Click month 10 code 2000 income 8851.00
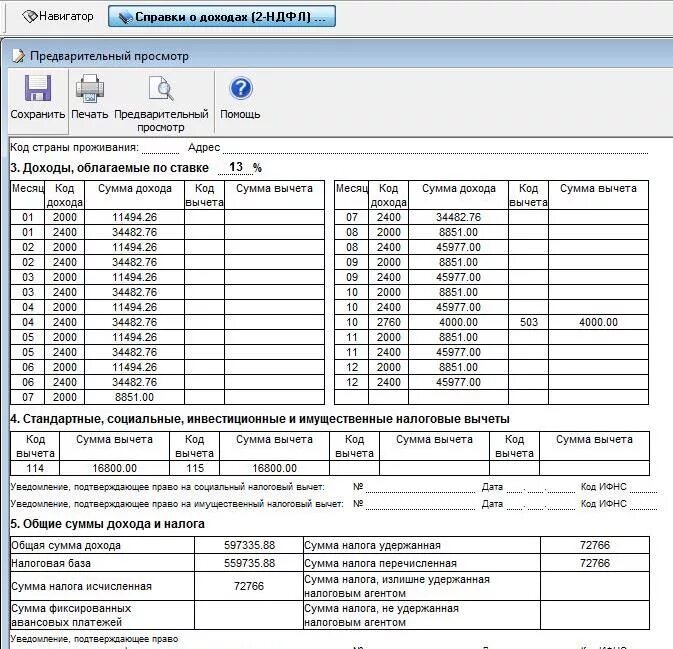This screenshot has width=673, height=649. tap(458, 292)
